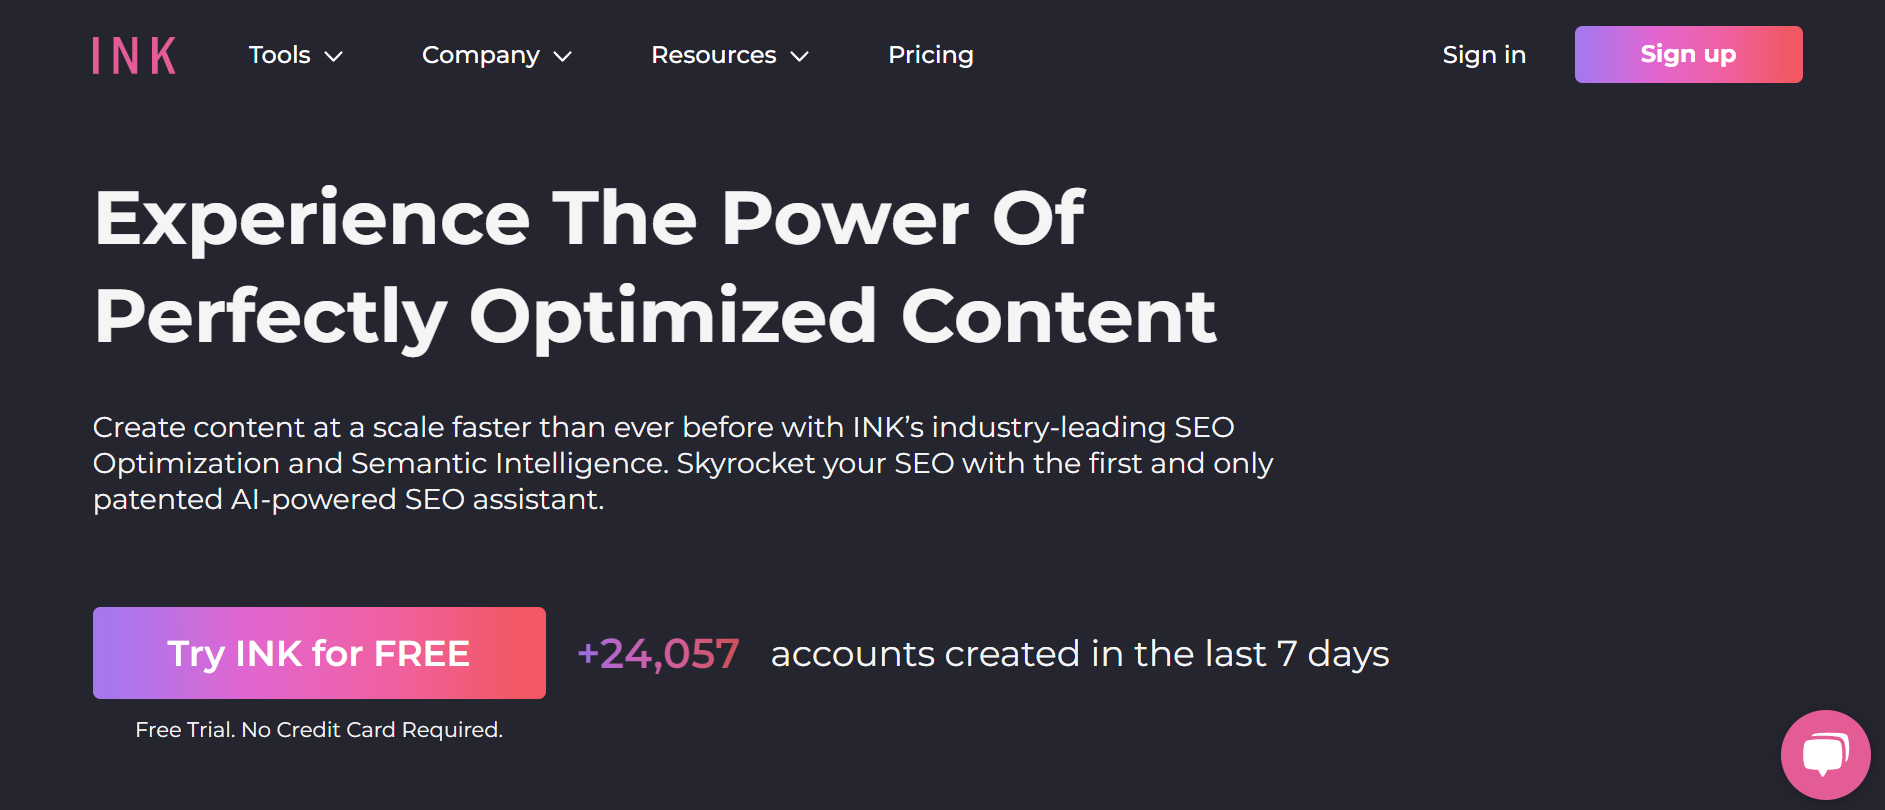The image size is (1885, 810).
Task: Expand the Resources dropdown chevron
Action: click(799, 57)
